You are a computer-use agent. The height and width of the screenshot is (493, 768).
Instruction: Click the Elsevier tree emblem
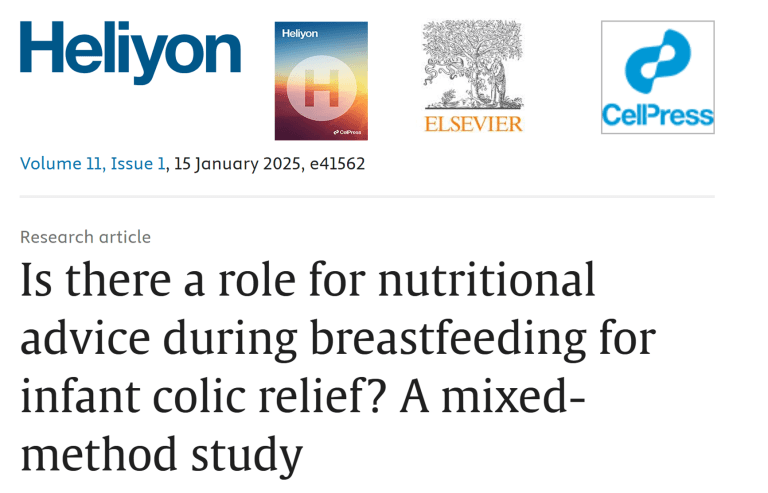point(473,66)
